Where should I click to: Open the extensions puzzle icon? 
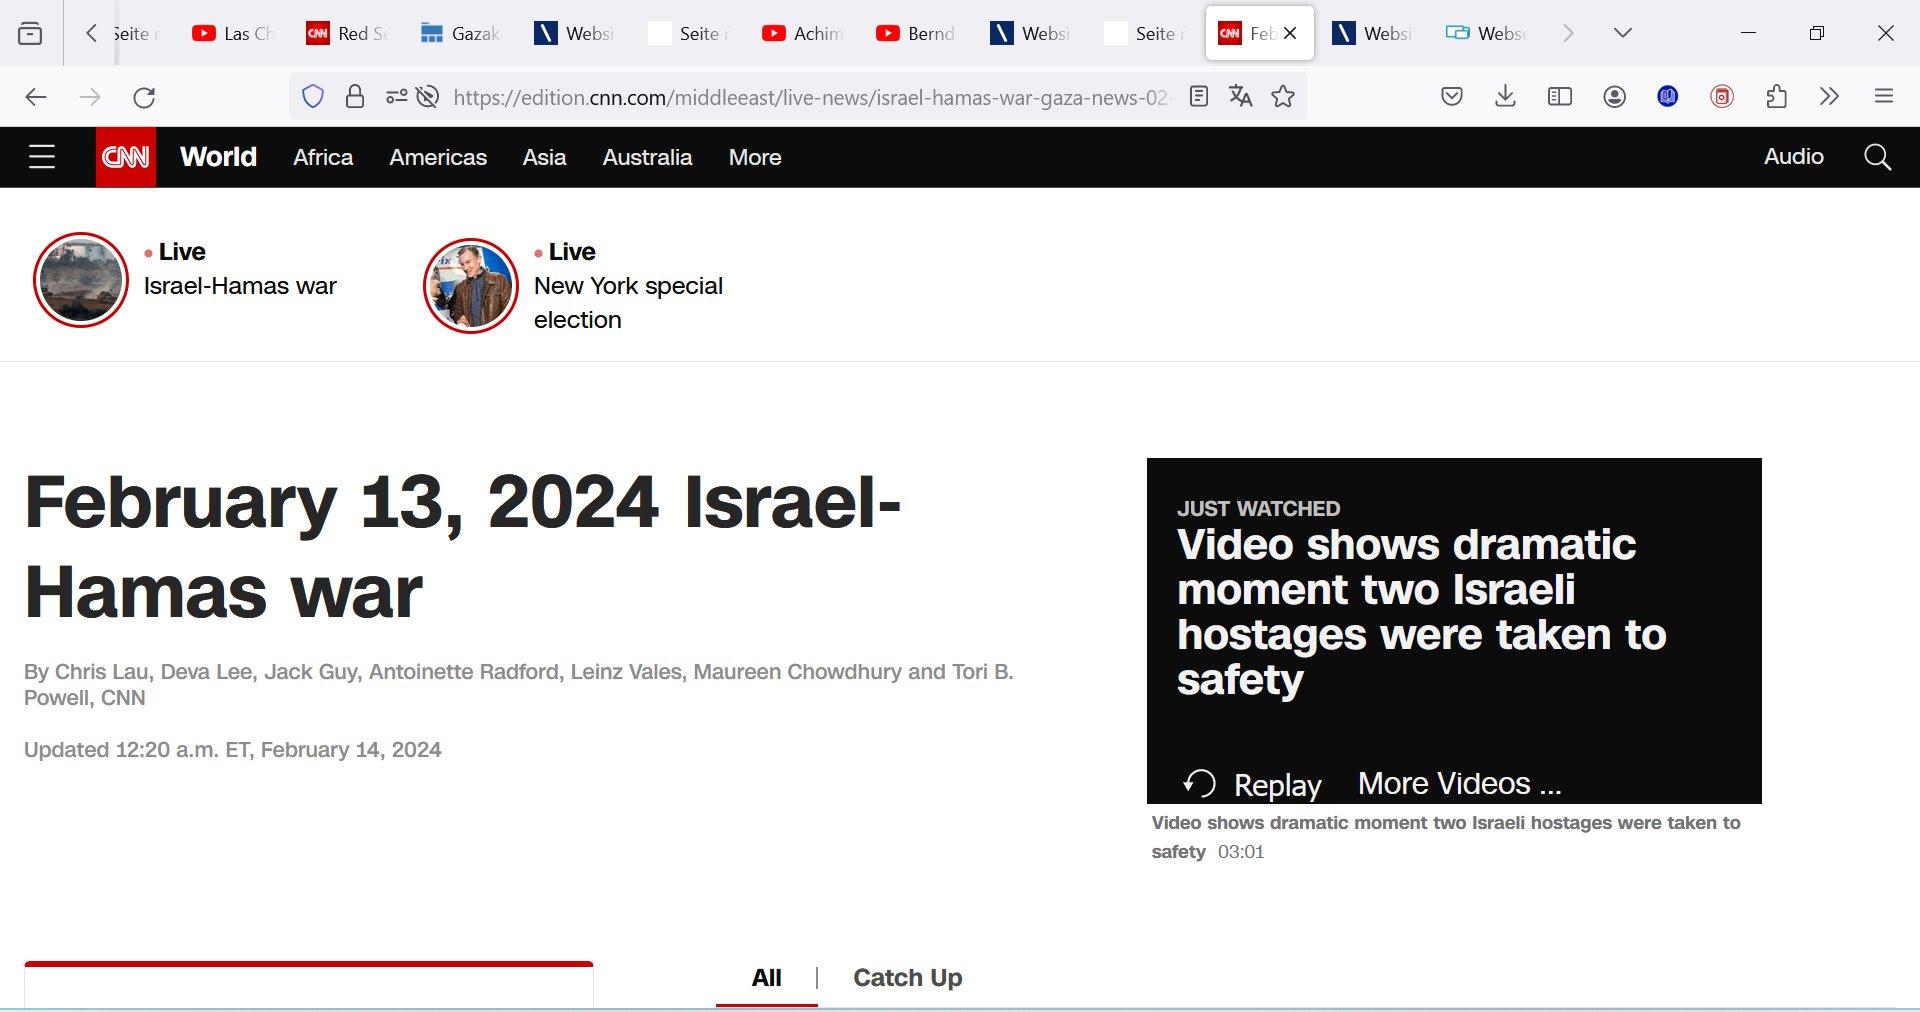[x=1776, y=97]
